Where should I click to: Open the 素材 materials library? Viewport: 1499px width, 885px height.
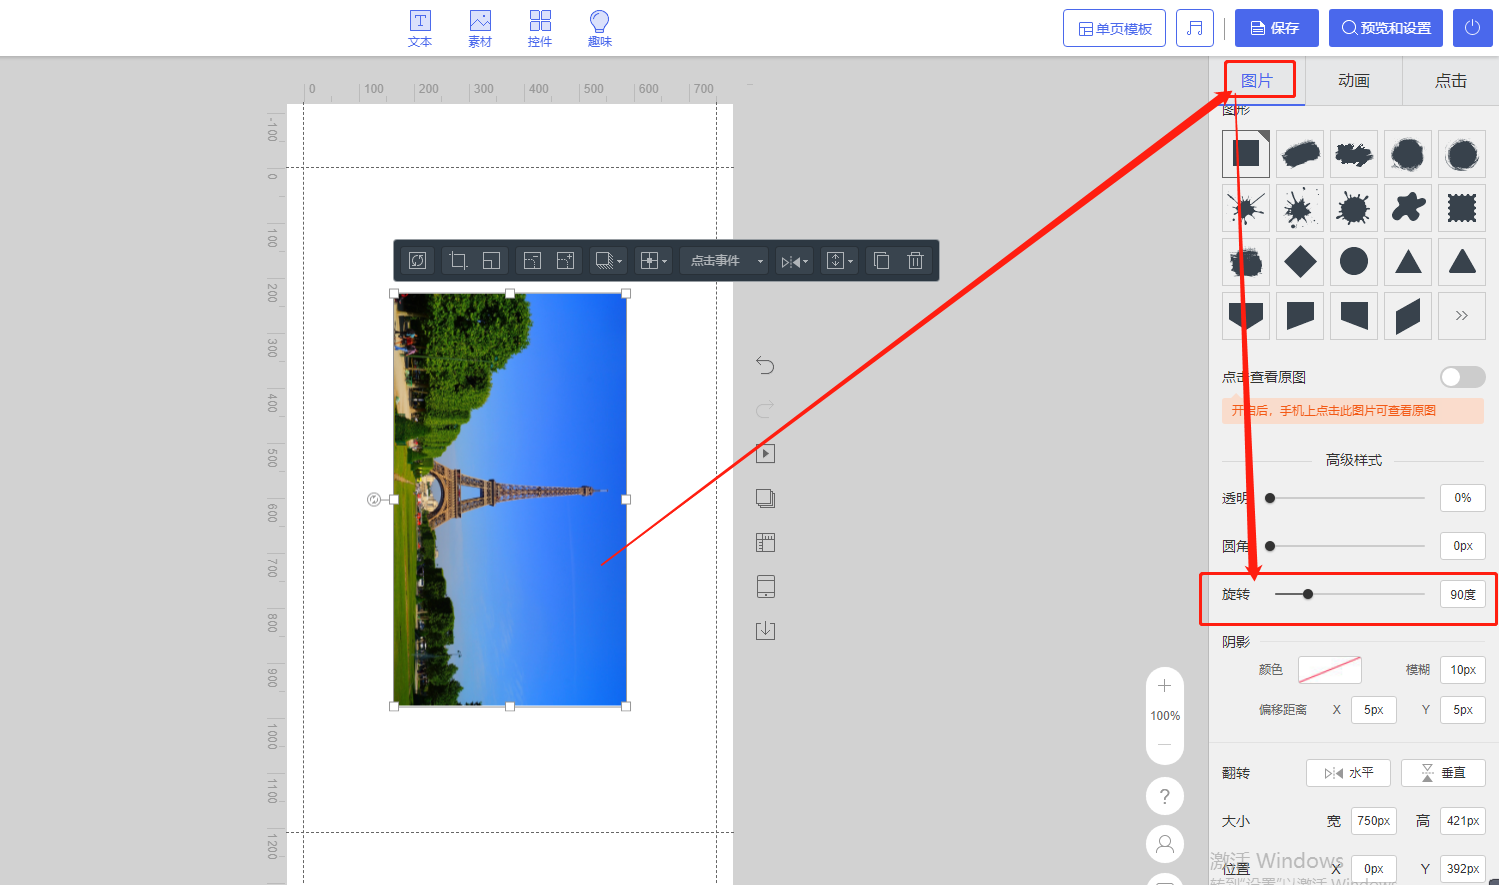[480, 29]
